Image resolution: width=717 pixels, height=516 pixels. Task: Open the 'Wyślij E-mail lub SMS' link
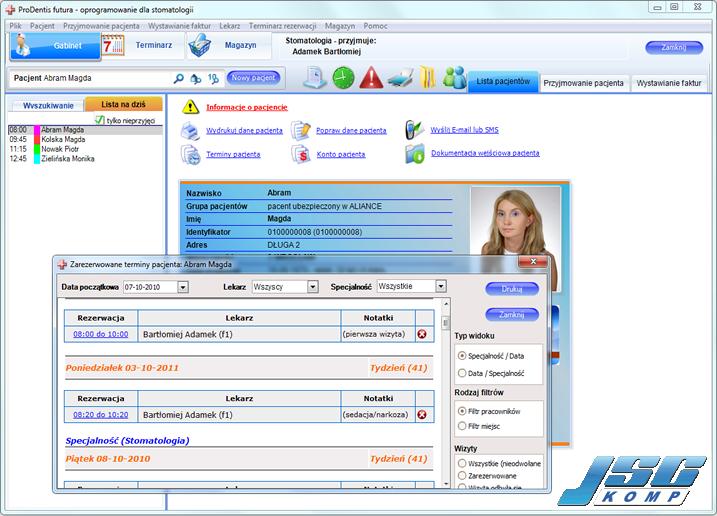pos(464,130)
